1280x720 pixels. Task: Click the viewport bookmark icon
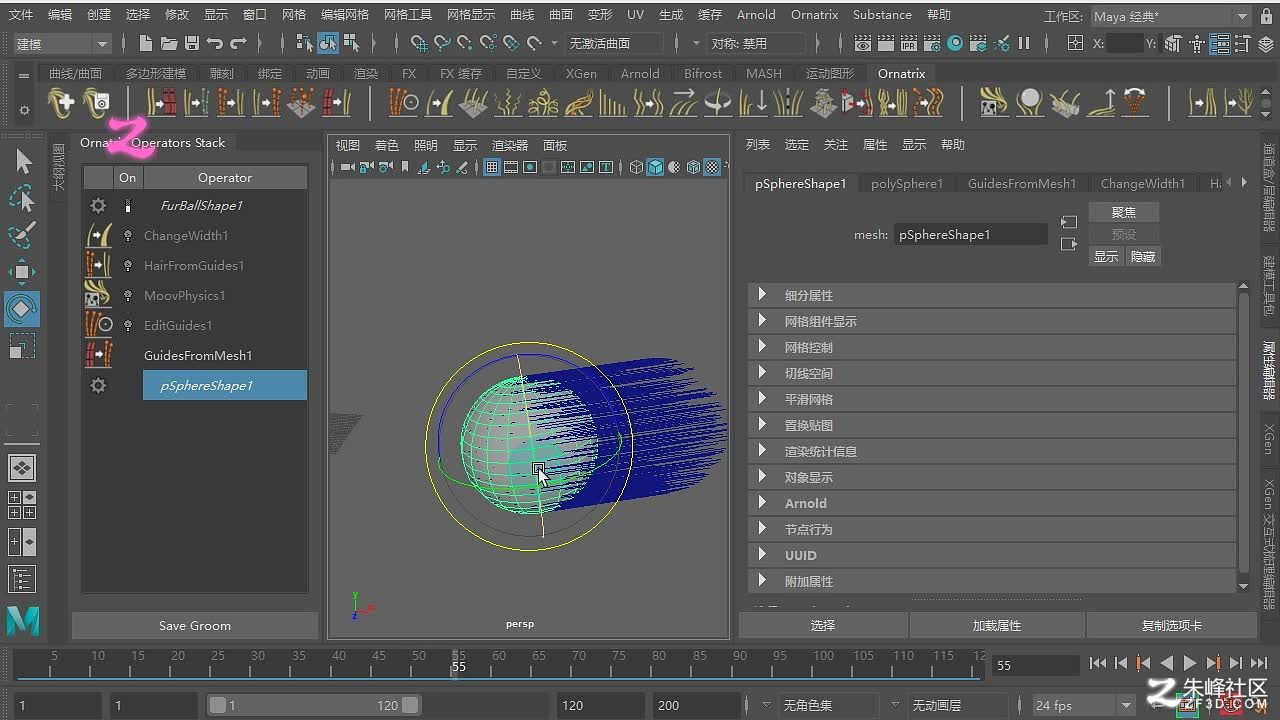coord(405,167)
